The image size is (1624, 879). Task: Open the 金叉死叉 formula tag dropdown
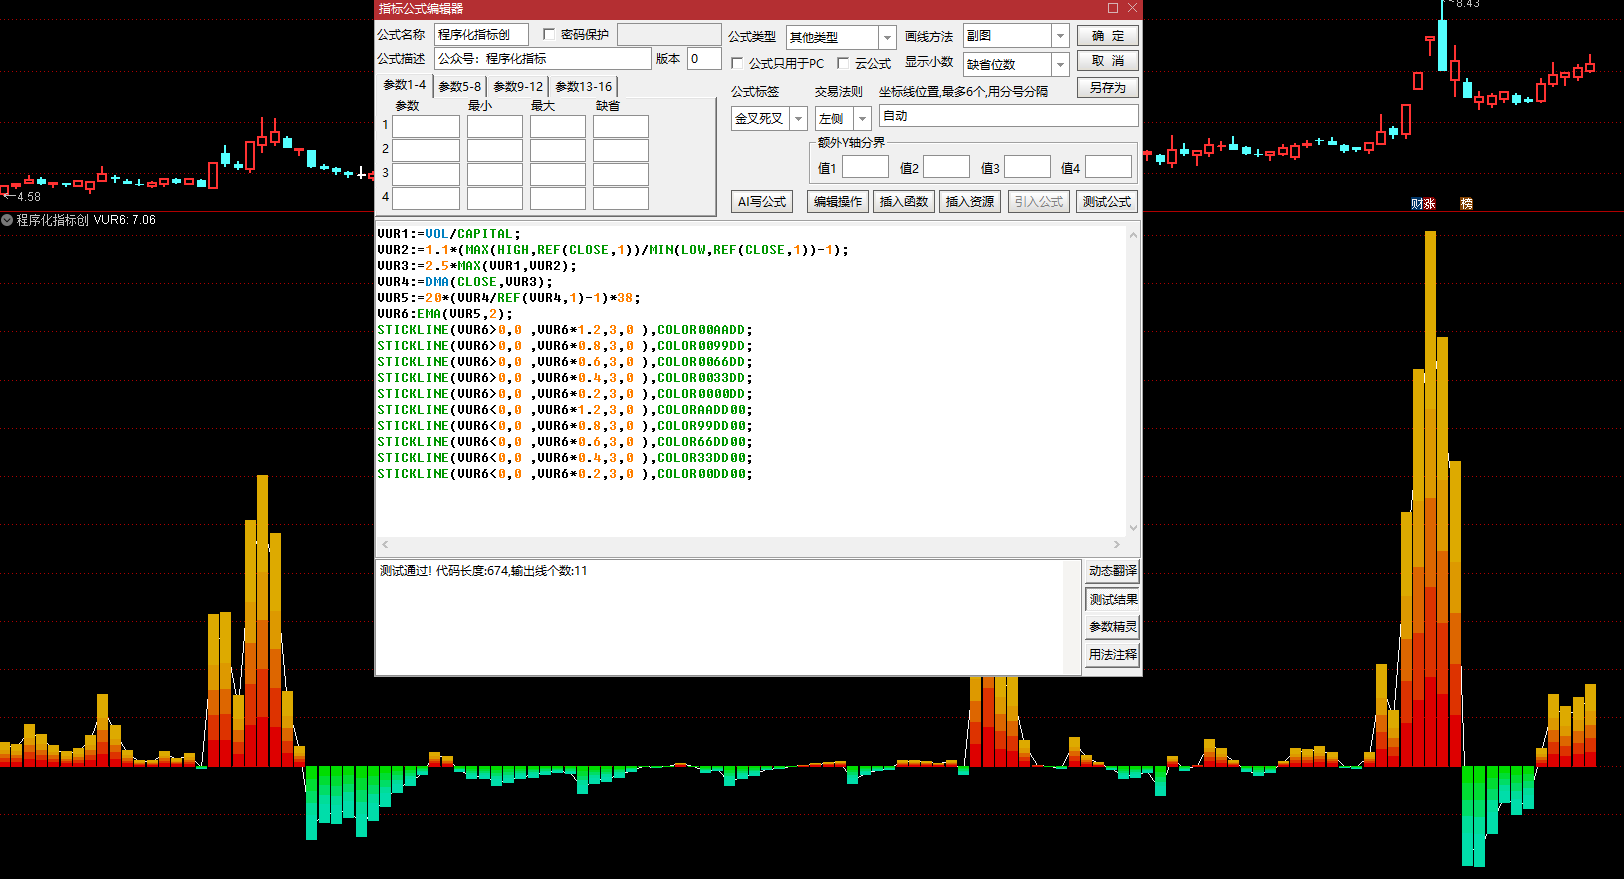click(x=798, y=119)
